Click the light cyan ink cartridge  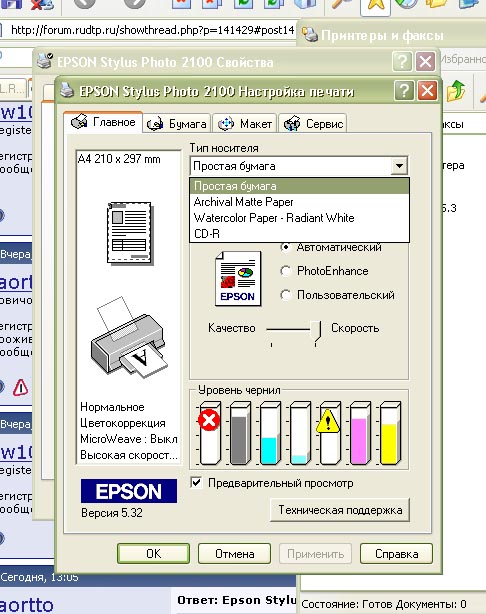point(300,432)
